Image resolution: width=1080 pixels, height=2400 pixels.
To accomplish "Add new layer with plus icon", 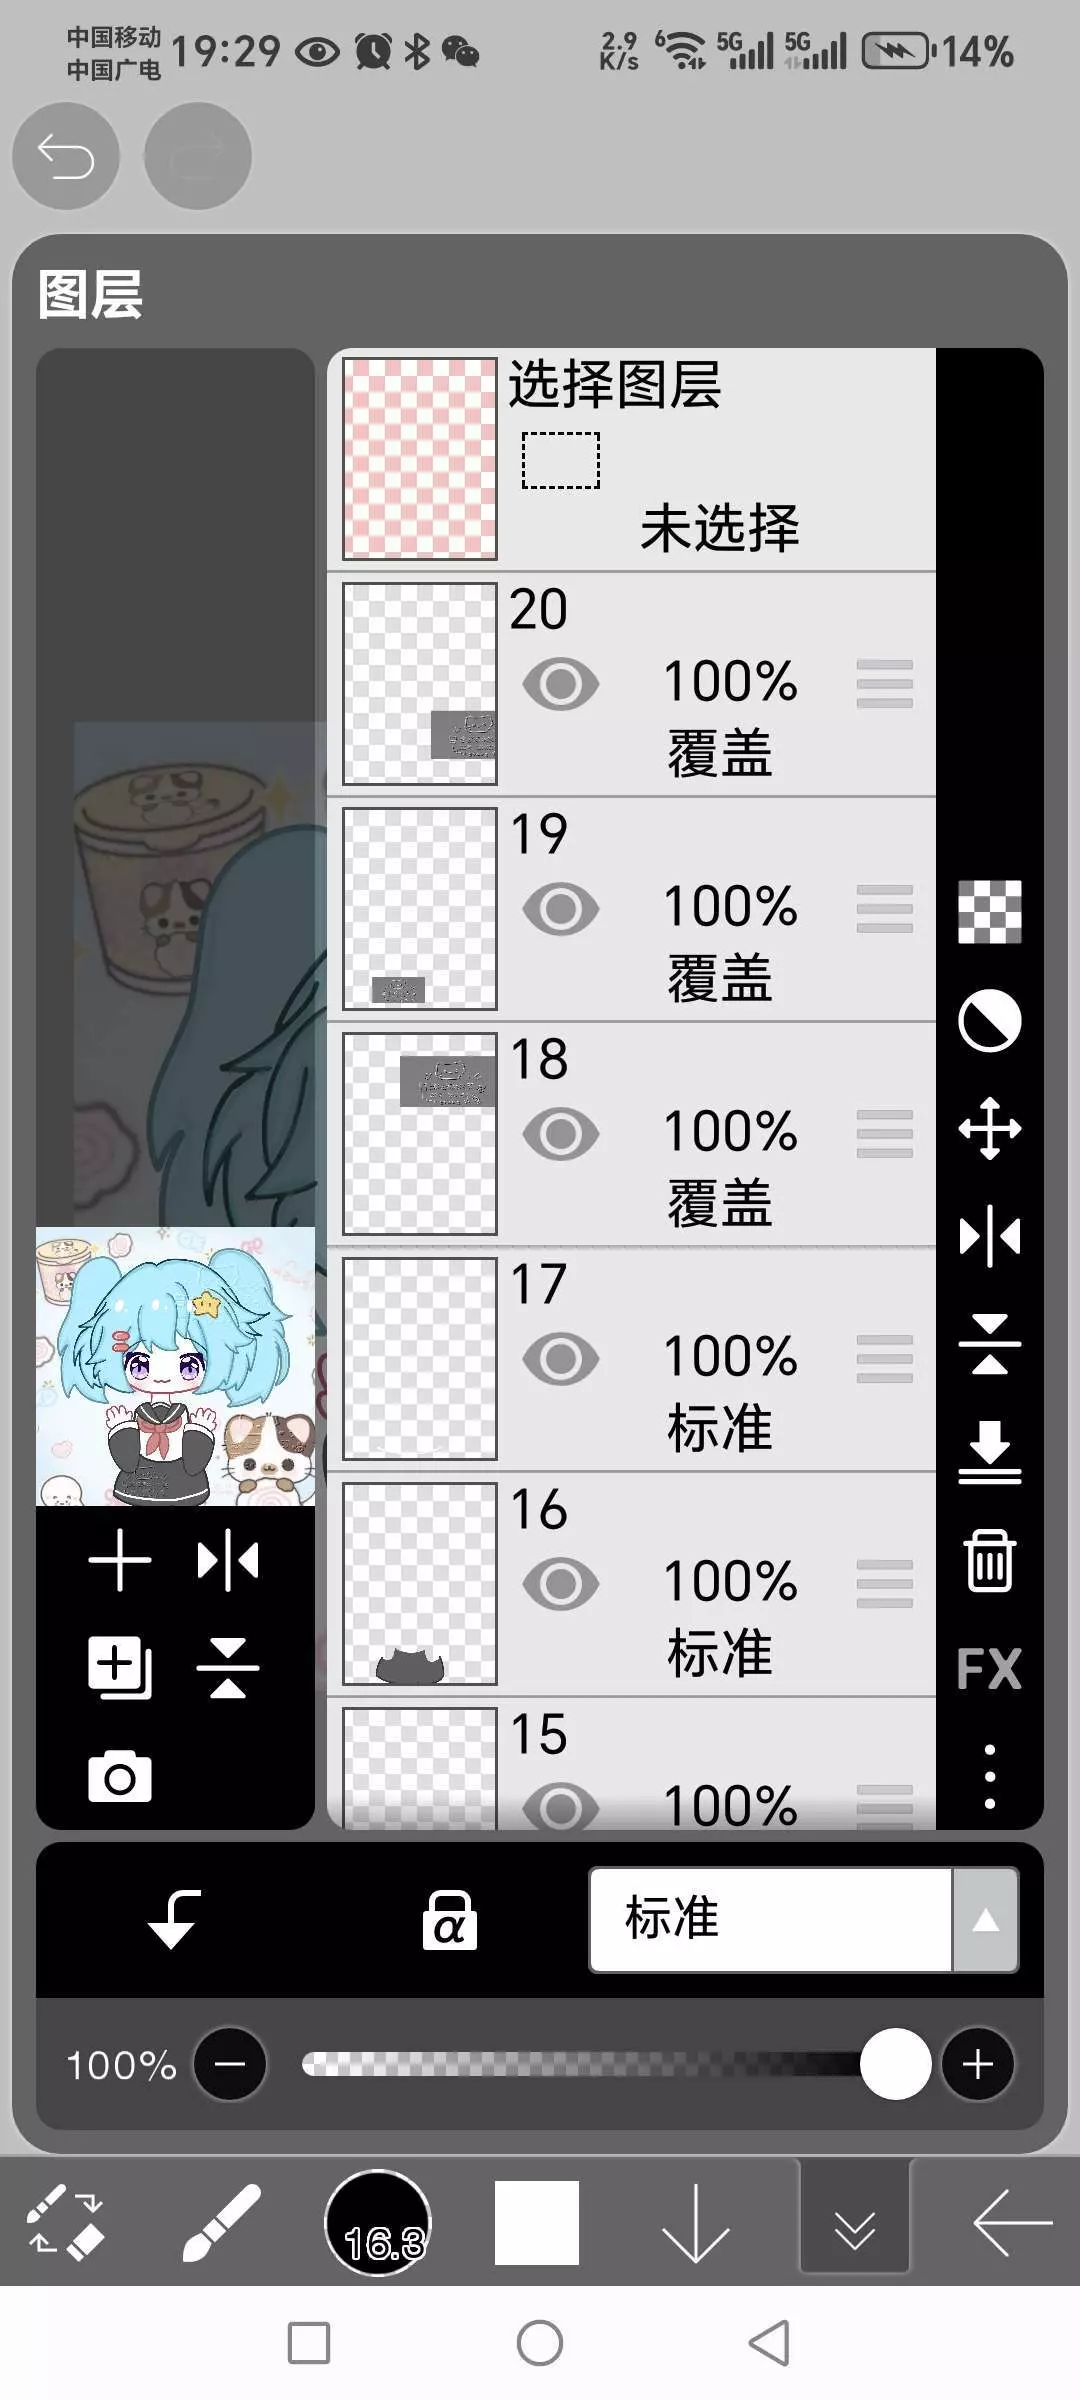I will click(120, 1560).
